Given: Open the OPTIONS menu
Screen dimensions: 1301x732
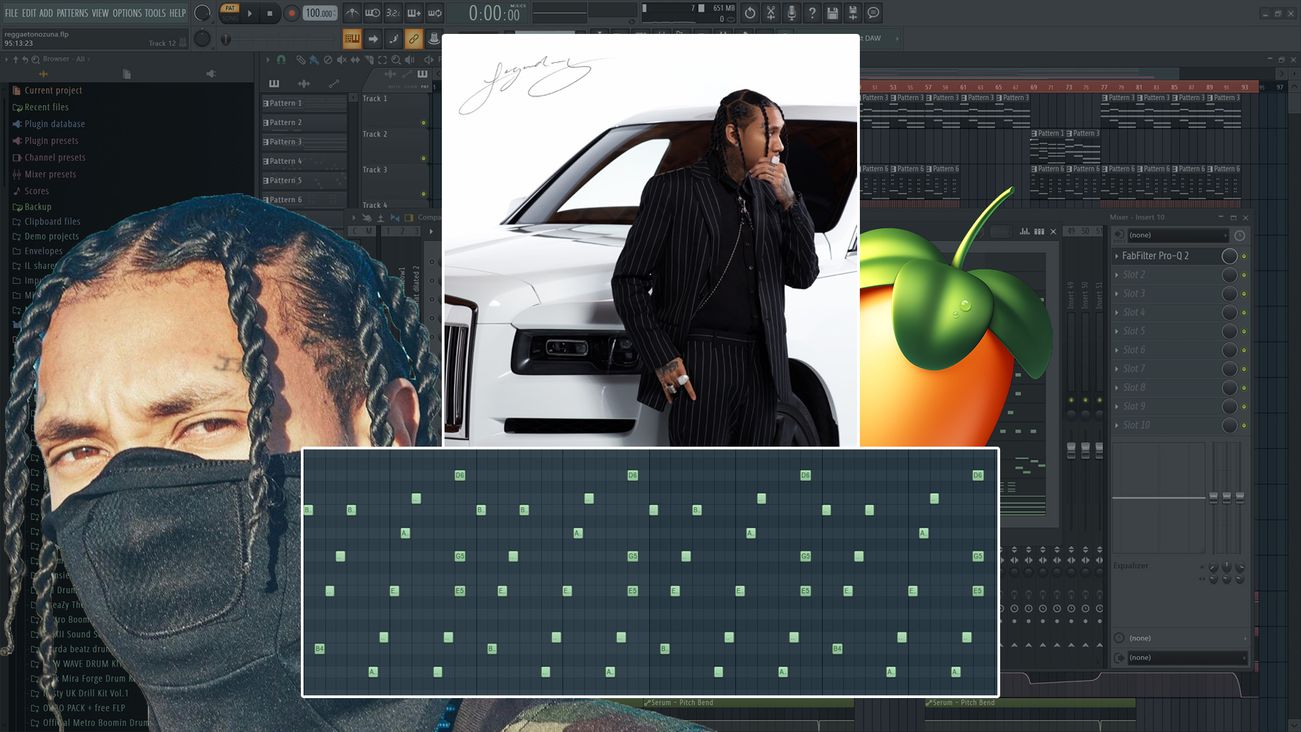Looking at the screenshot, I should [127, 13].
